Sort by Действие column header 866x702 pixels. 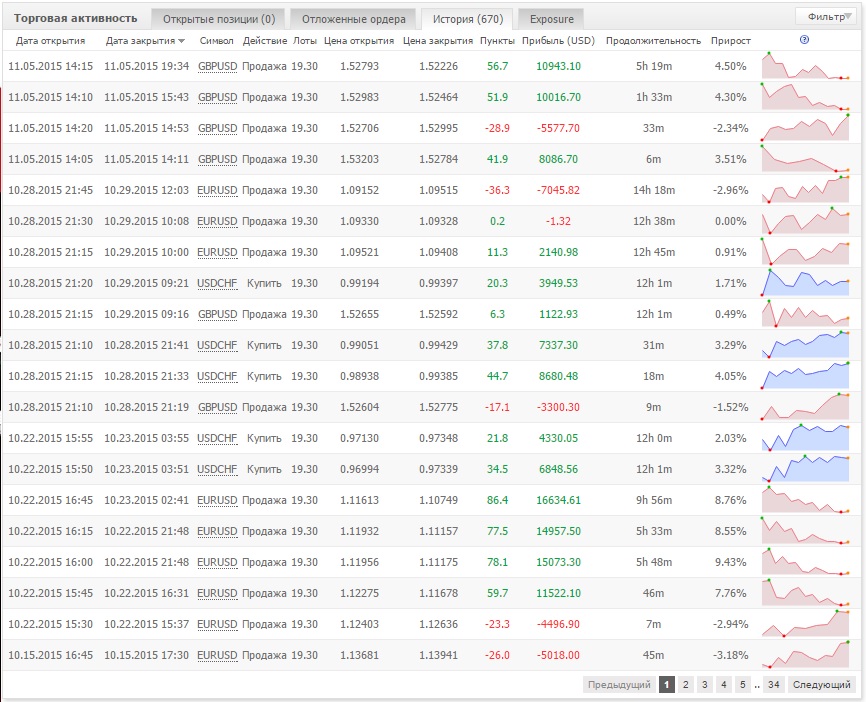point(265,41)
